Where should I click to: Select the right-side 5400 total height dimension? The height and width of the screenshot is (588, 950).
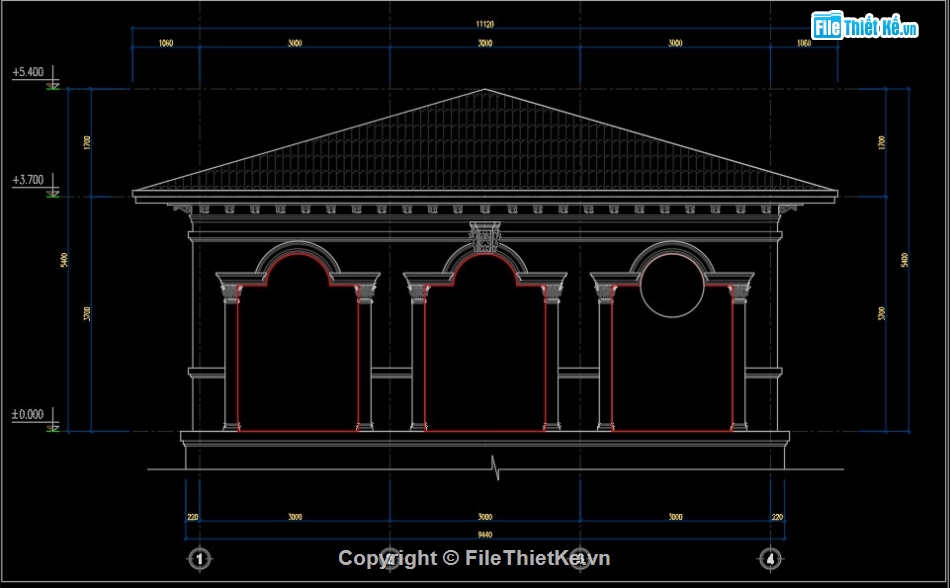[905, 260]
